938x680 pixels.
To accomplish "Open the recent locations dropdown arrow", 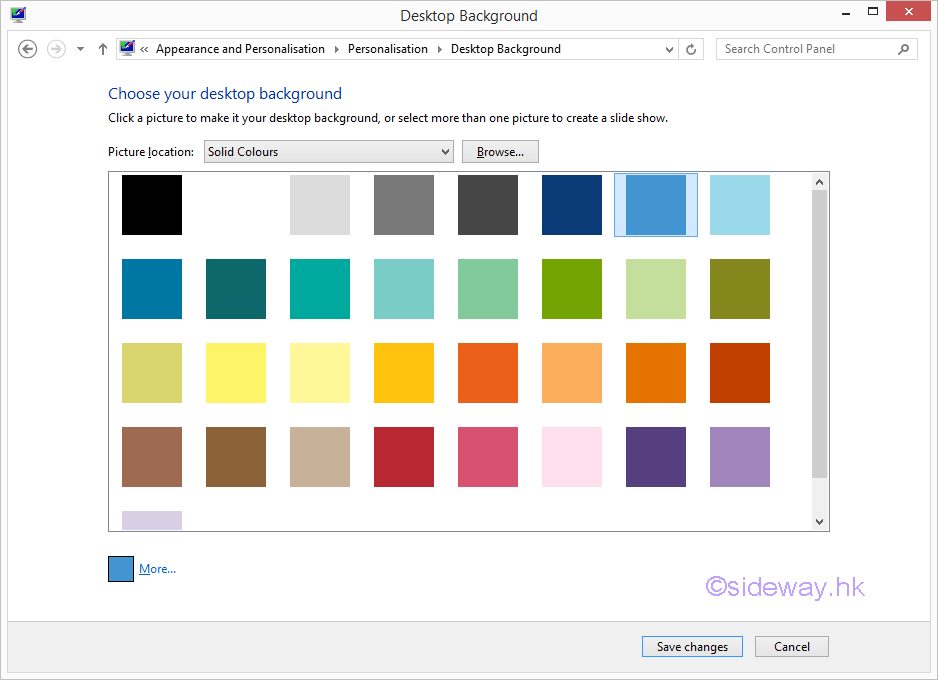I will (80, 49).
